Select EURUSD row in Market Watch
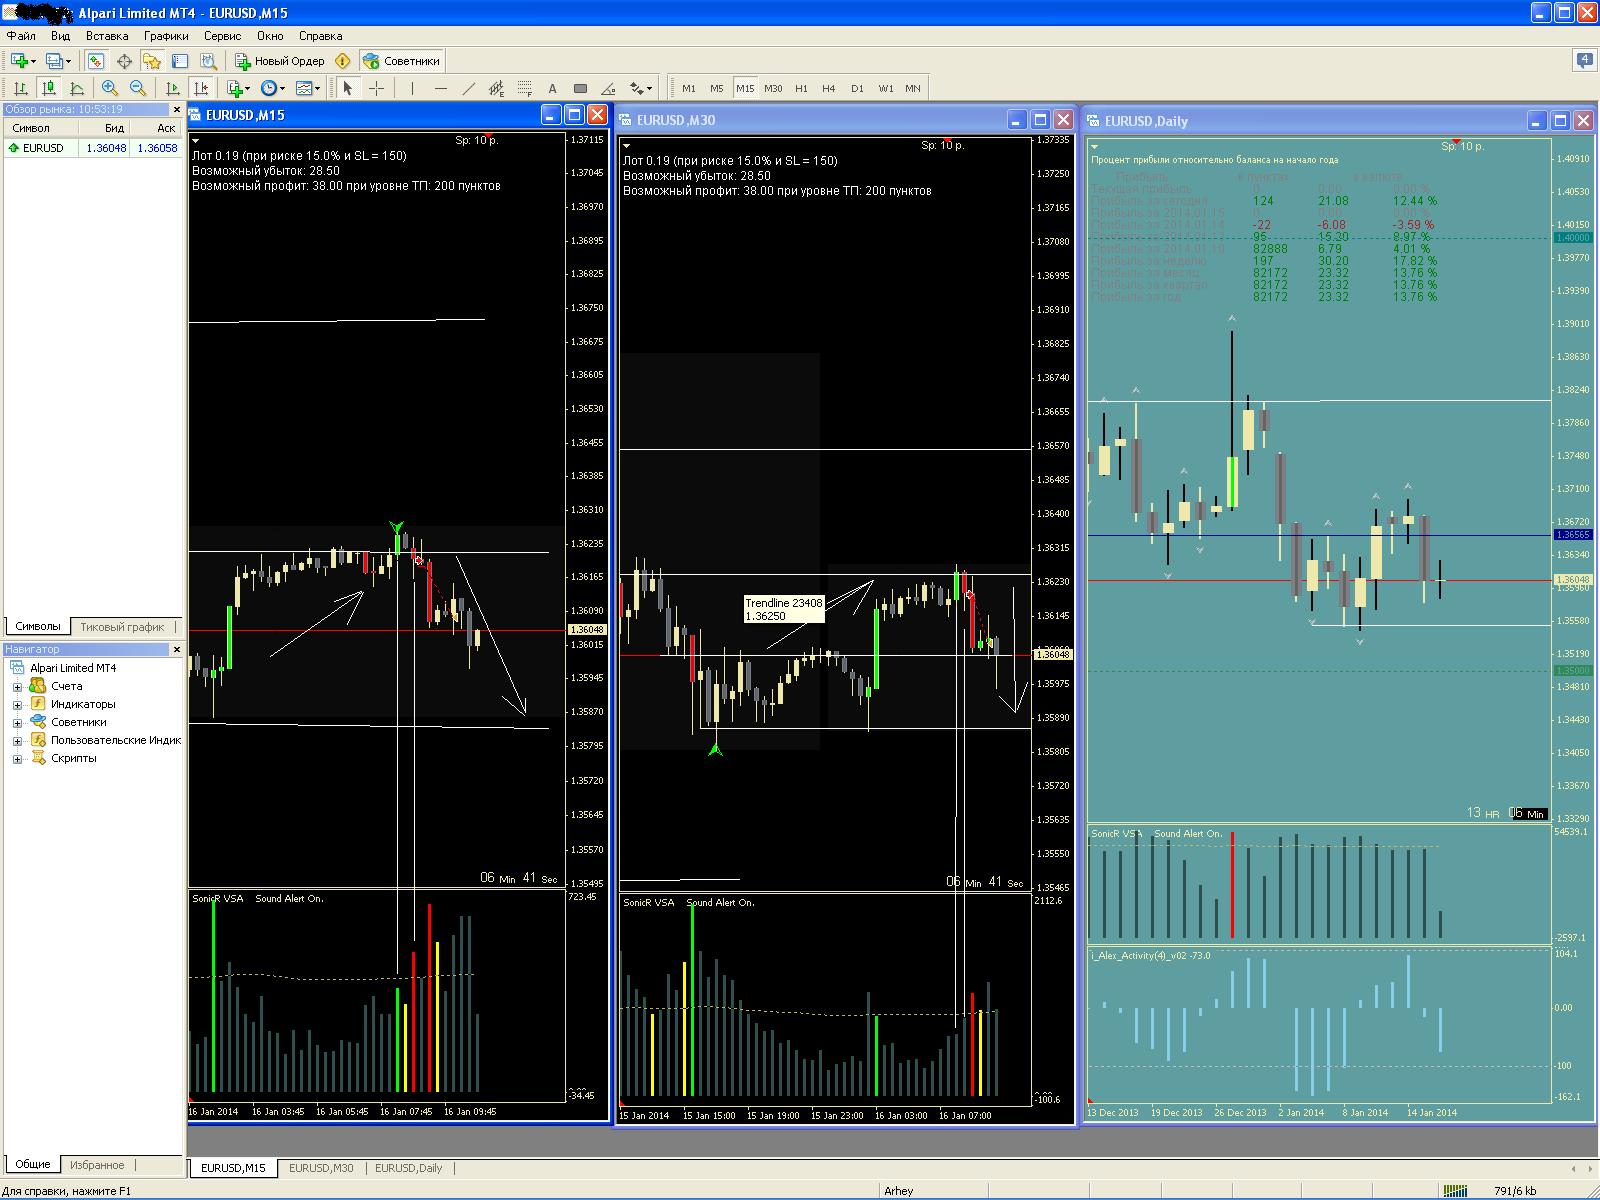The width and height of the screenshot is (1600, 1200). click(92, 148)
